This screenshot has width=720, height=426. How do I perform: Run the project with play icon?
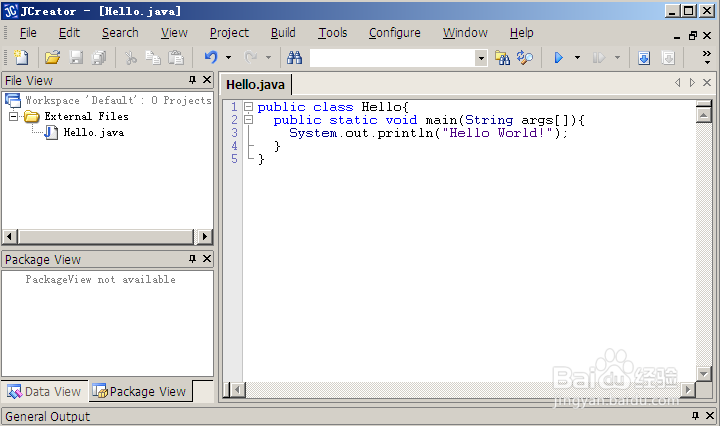pos(558,57)
